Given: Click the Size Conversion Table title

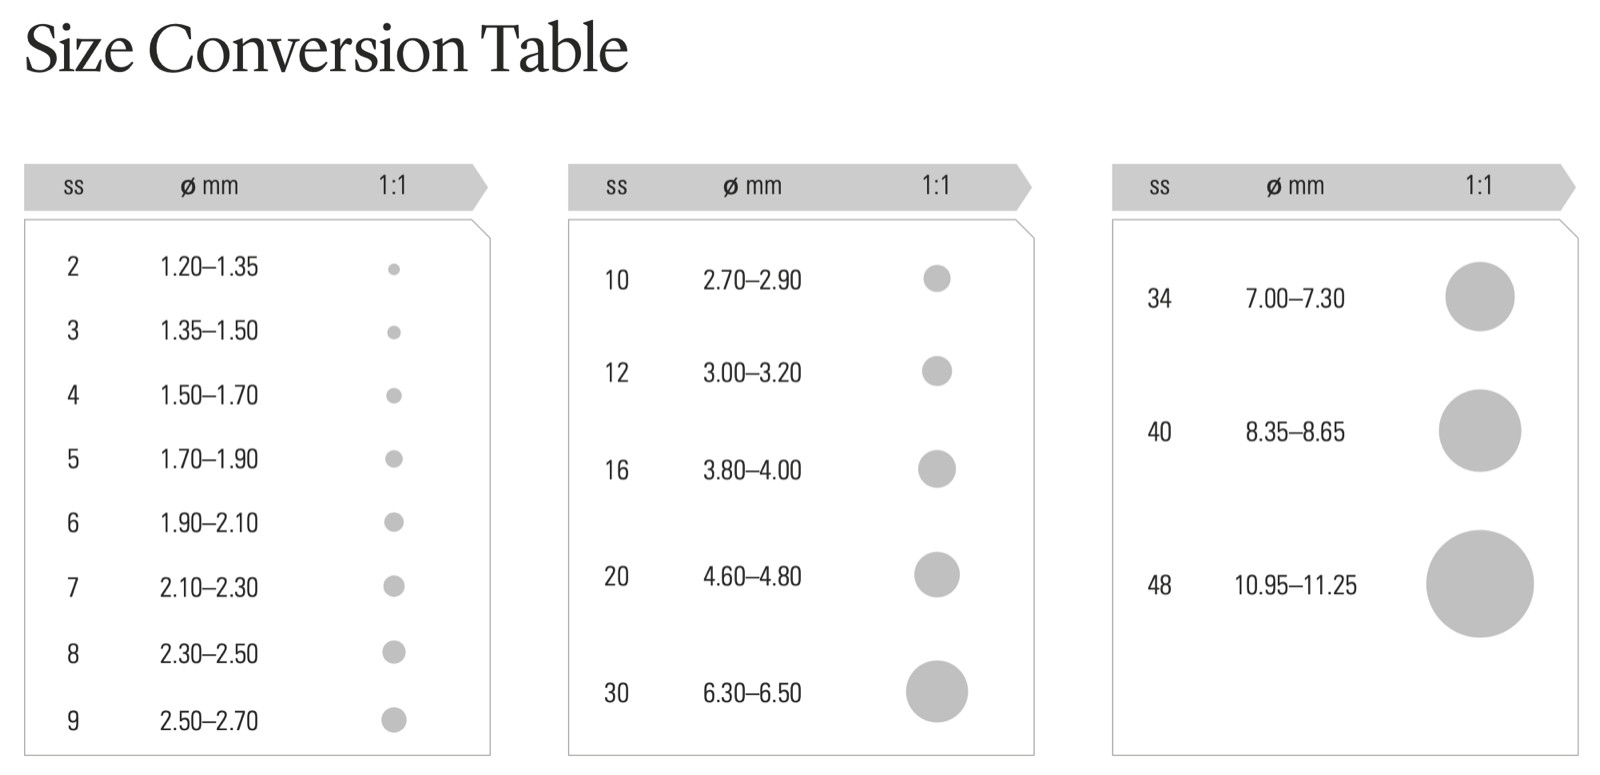Looking at the screenshot, I should click(326, 48).
